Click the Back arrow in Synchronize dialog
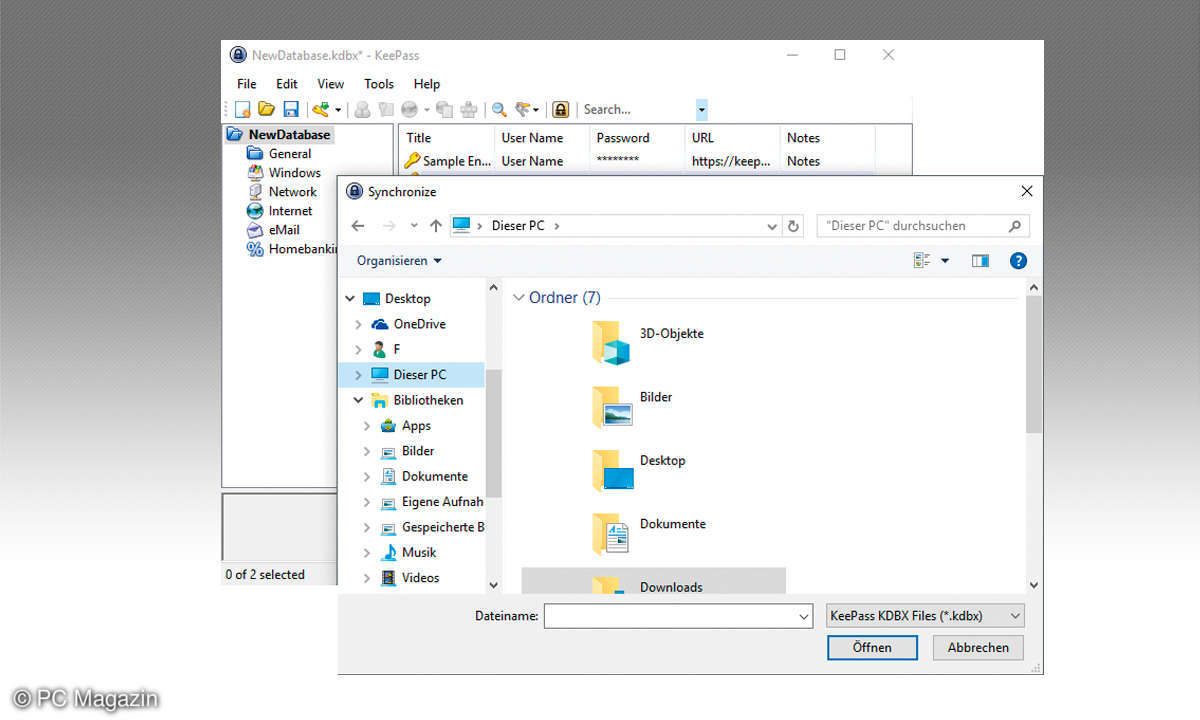 [358, 226]
